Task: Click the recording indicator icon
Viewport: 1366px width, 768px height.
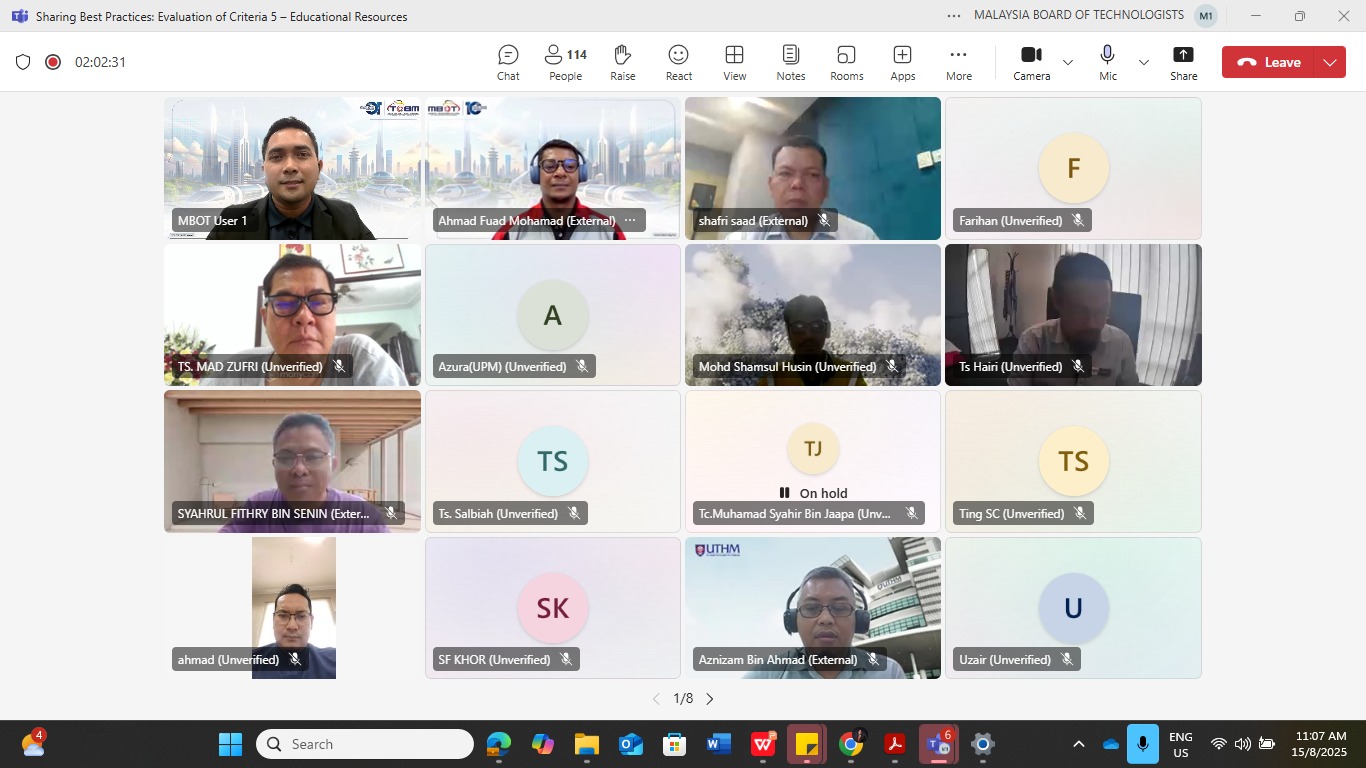Action: [53, 62]
